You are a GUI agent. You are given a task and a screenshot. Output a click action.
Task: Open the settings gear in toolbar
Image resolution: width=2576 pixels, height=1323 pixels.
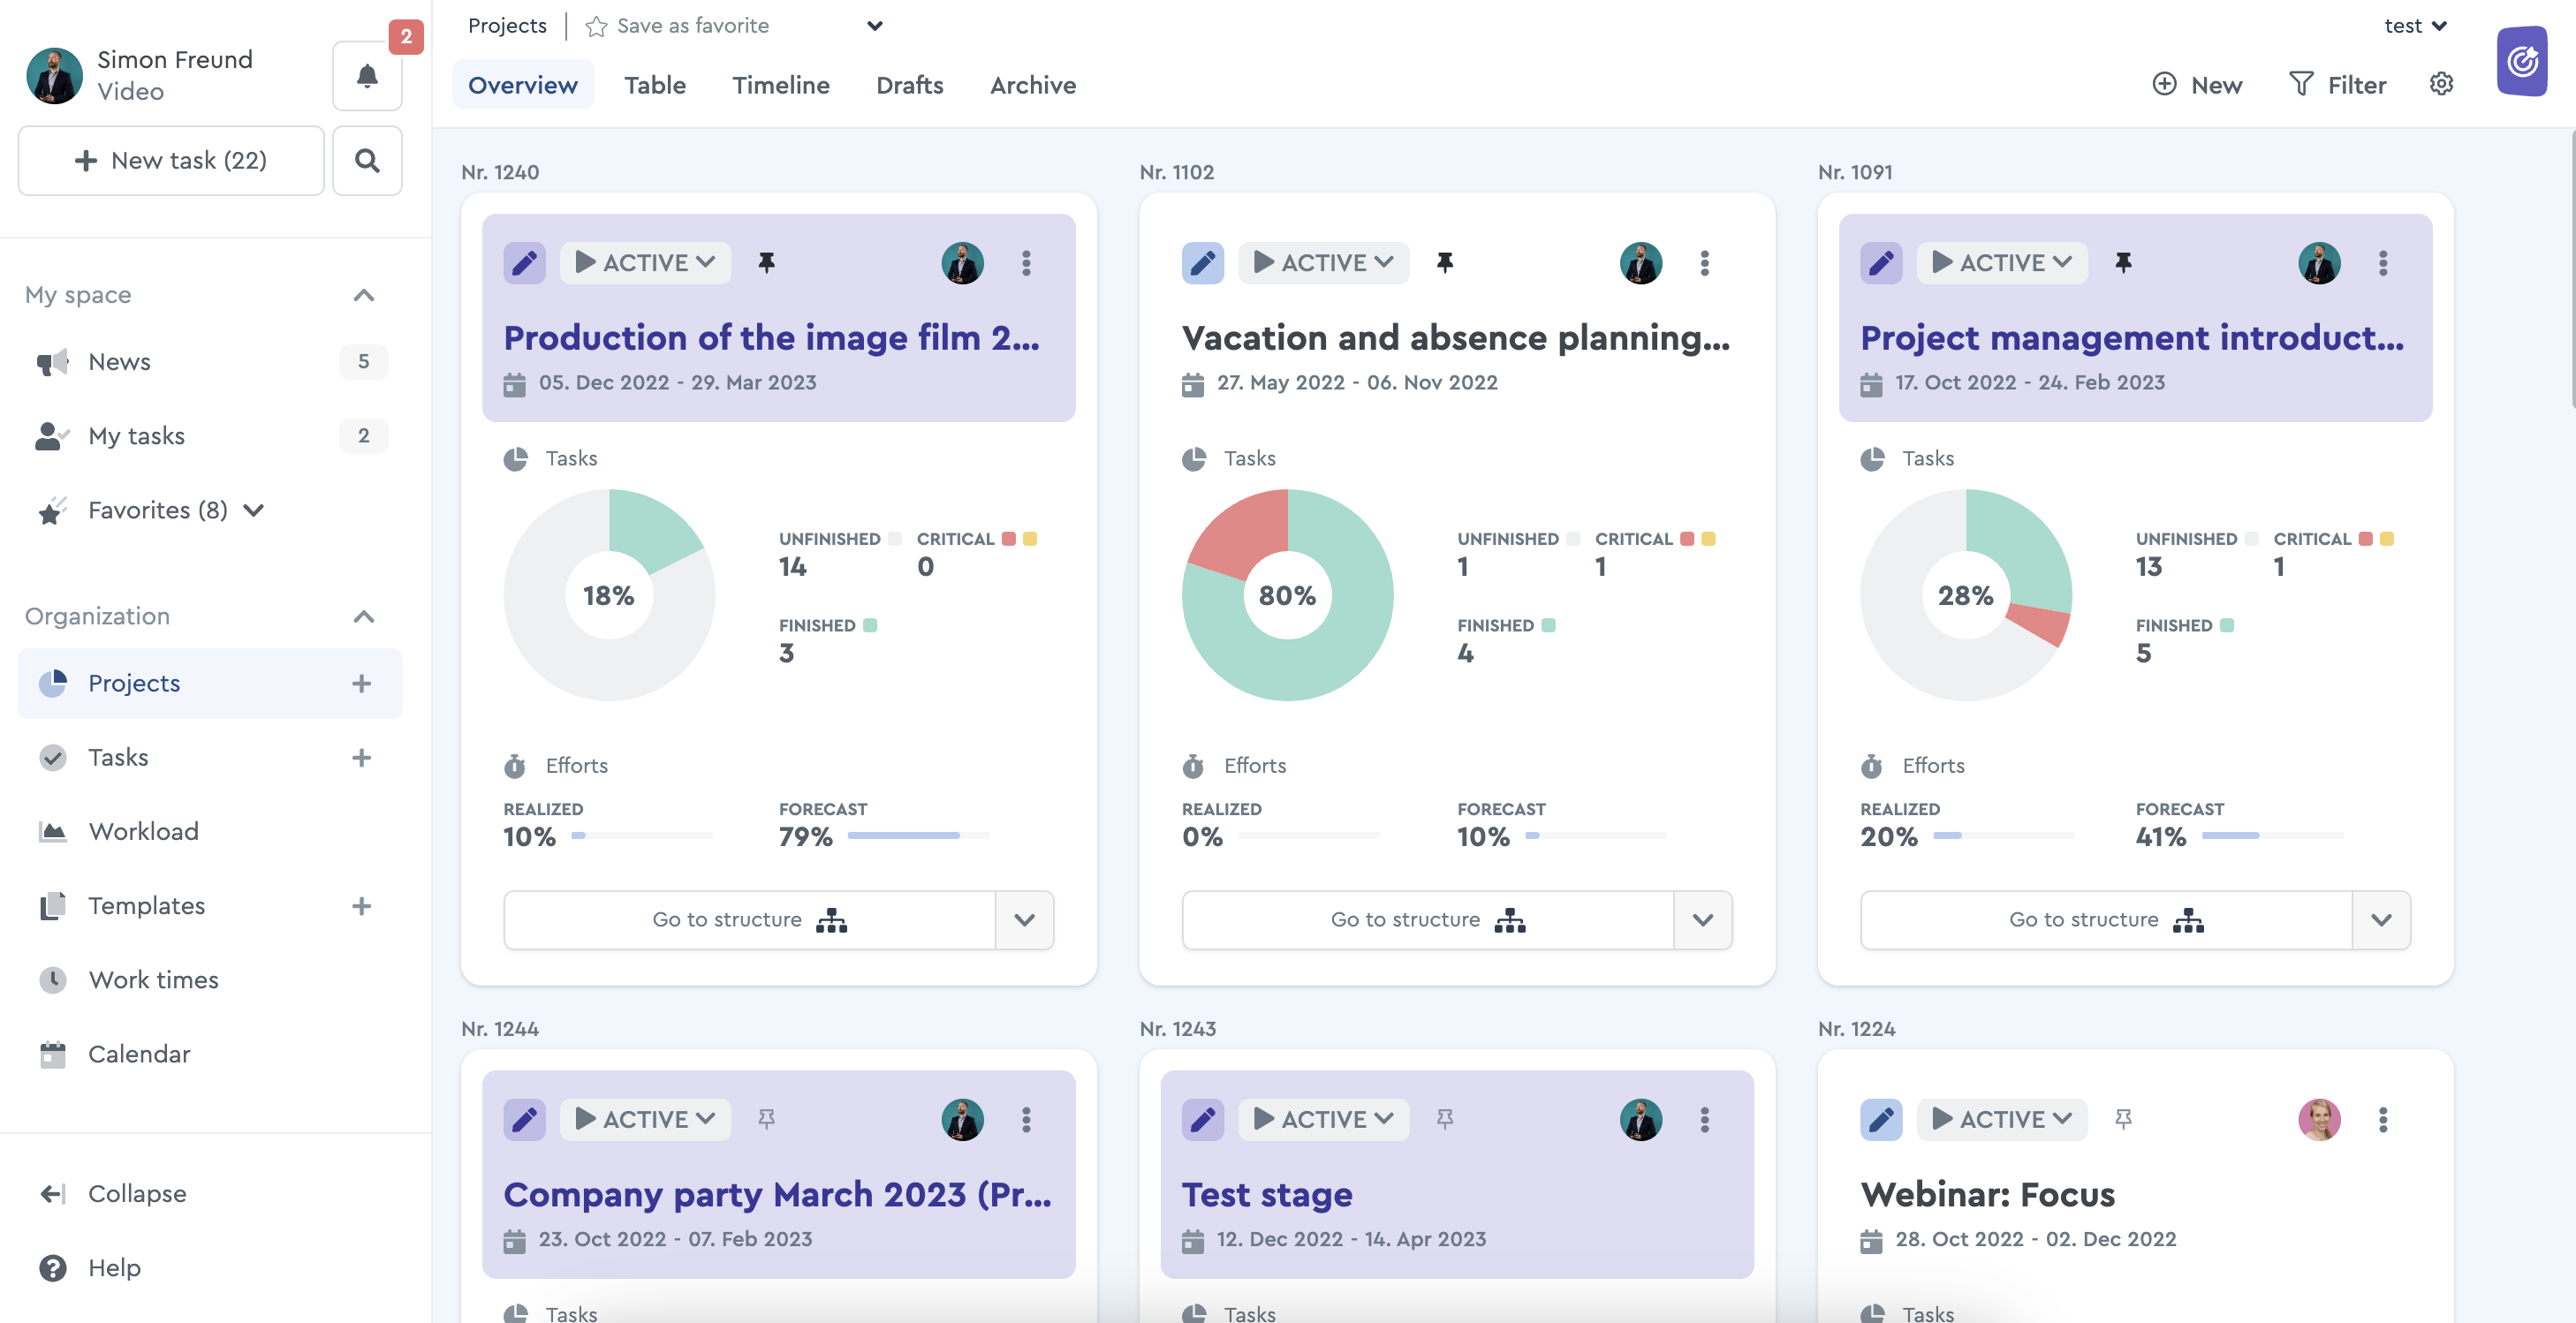pyautogui.click(x=2441, y=84)
